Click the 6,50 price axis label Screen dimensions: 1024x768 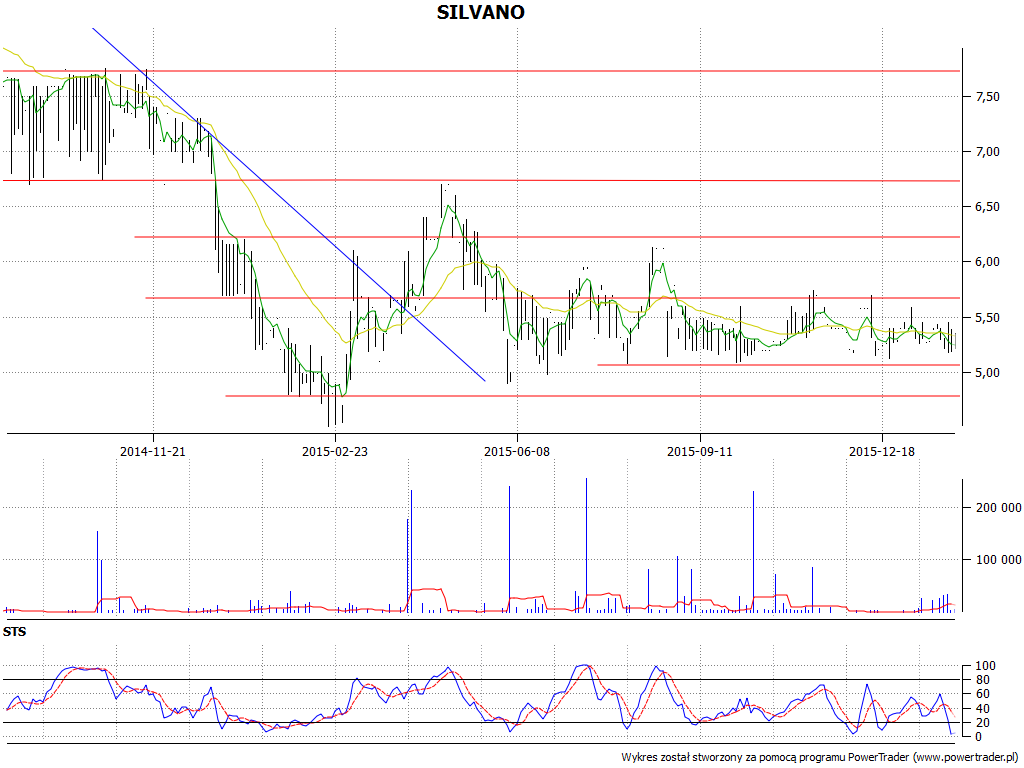[x=987, y=207]
